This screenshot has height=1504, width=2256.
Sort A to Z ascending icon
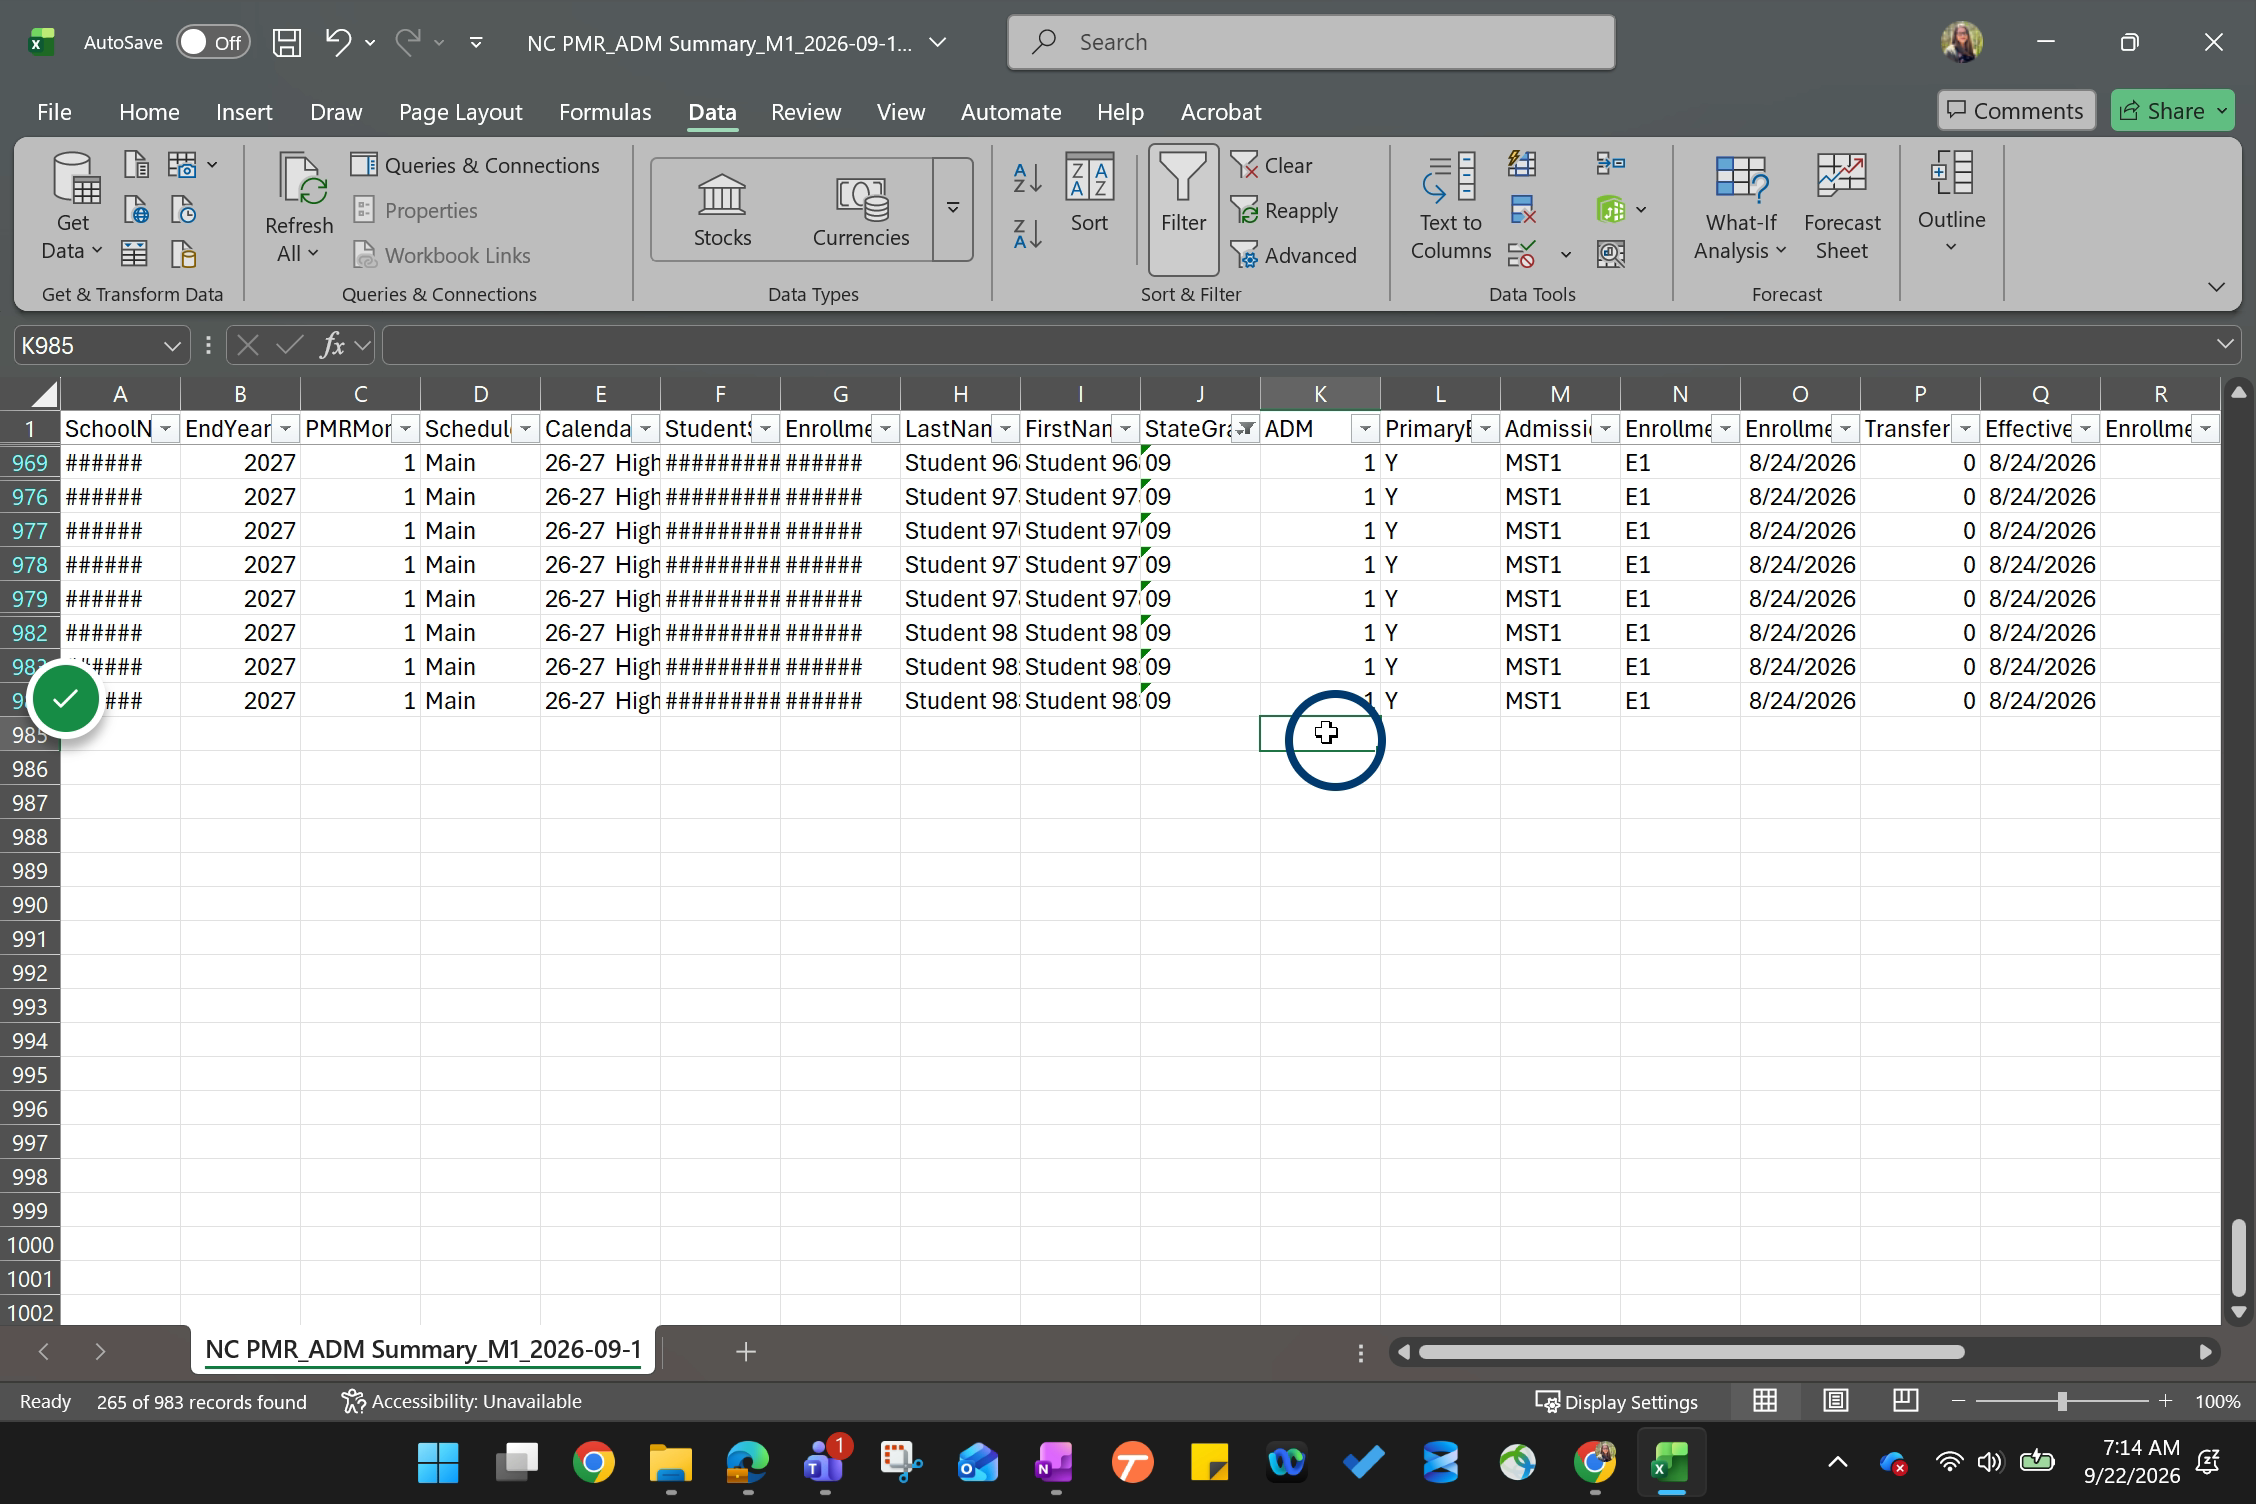(1027, 178)
